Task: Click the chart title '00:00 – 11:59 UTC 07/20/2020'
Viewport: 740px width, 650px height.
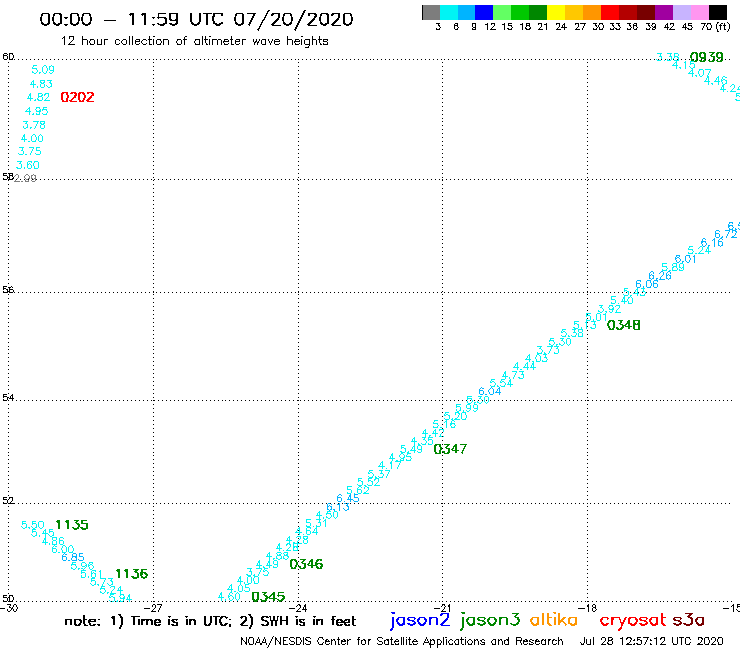Action: (x=196, y=19)
